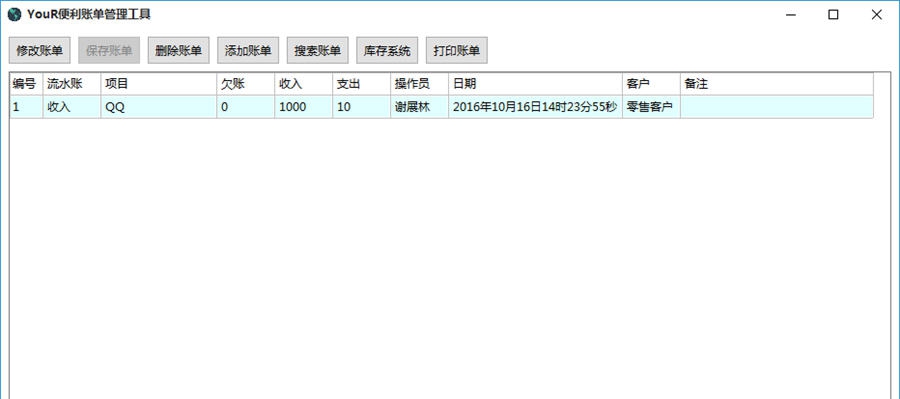The width and height of the screenshot is (900, 399).
Task: Click the empty 备注 cell in row 1
Action: click(777, 107)
